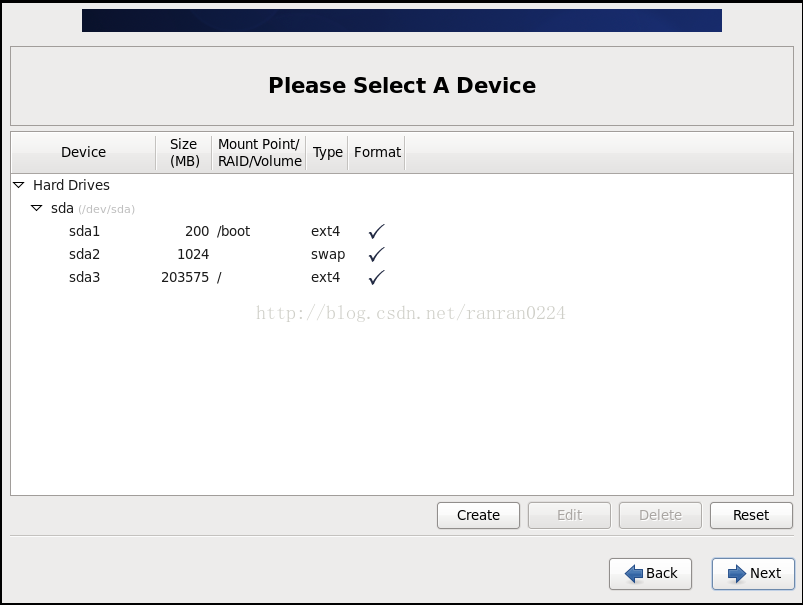Viewport: 803px width, 605px height.
Task: Click the Device column header
Action: (x=83, y=152)
